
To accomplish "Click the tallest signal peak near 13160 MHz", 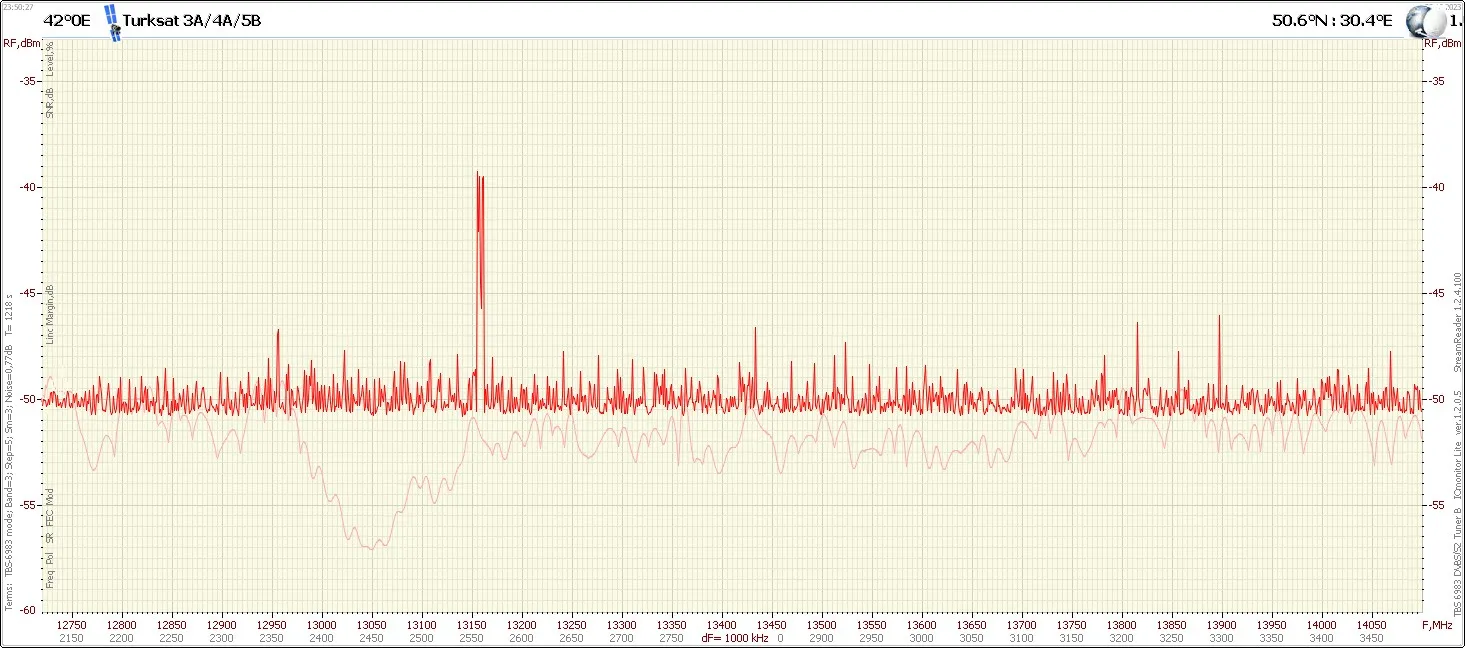I will (478, 175).
